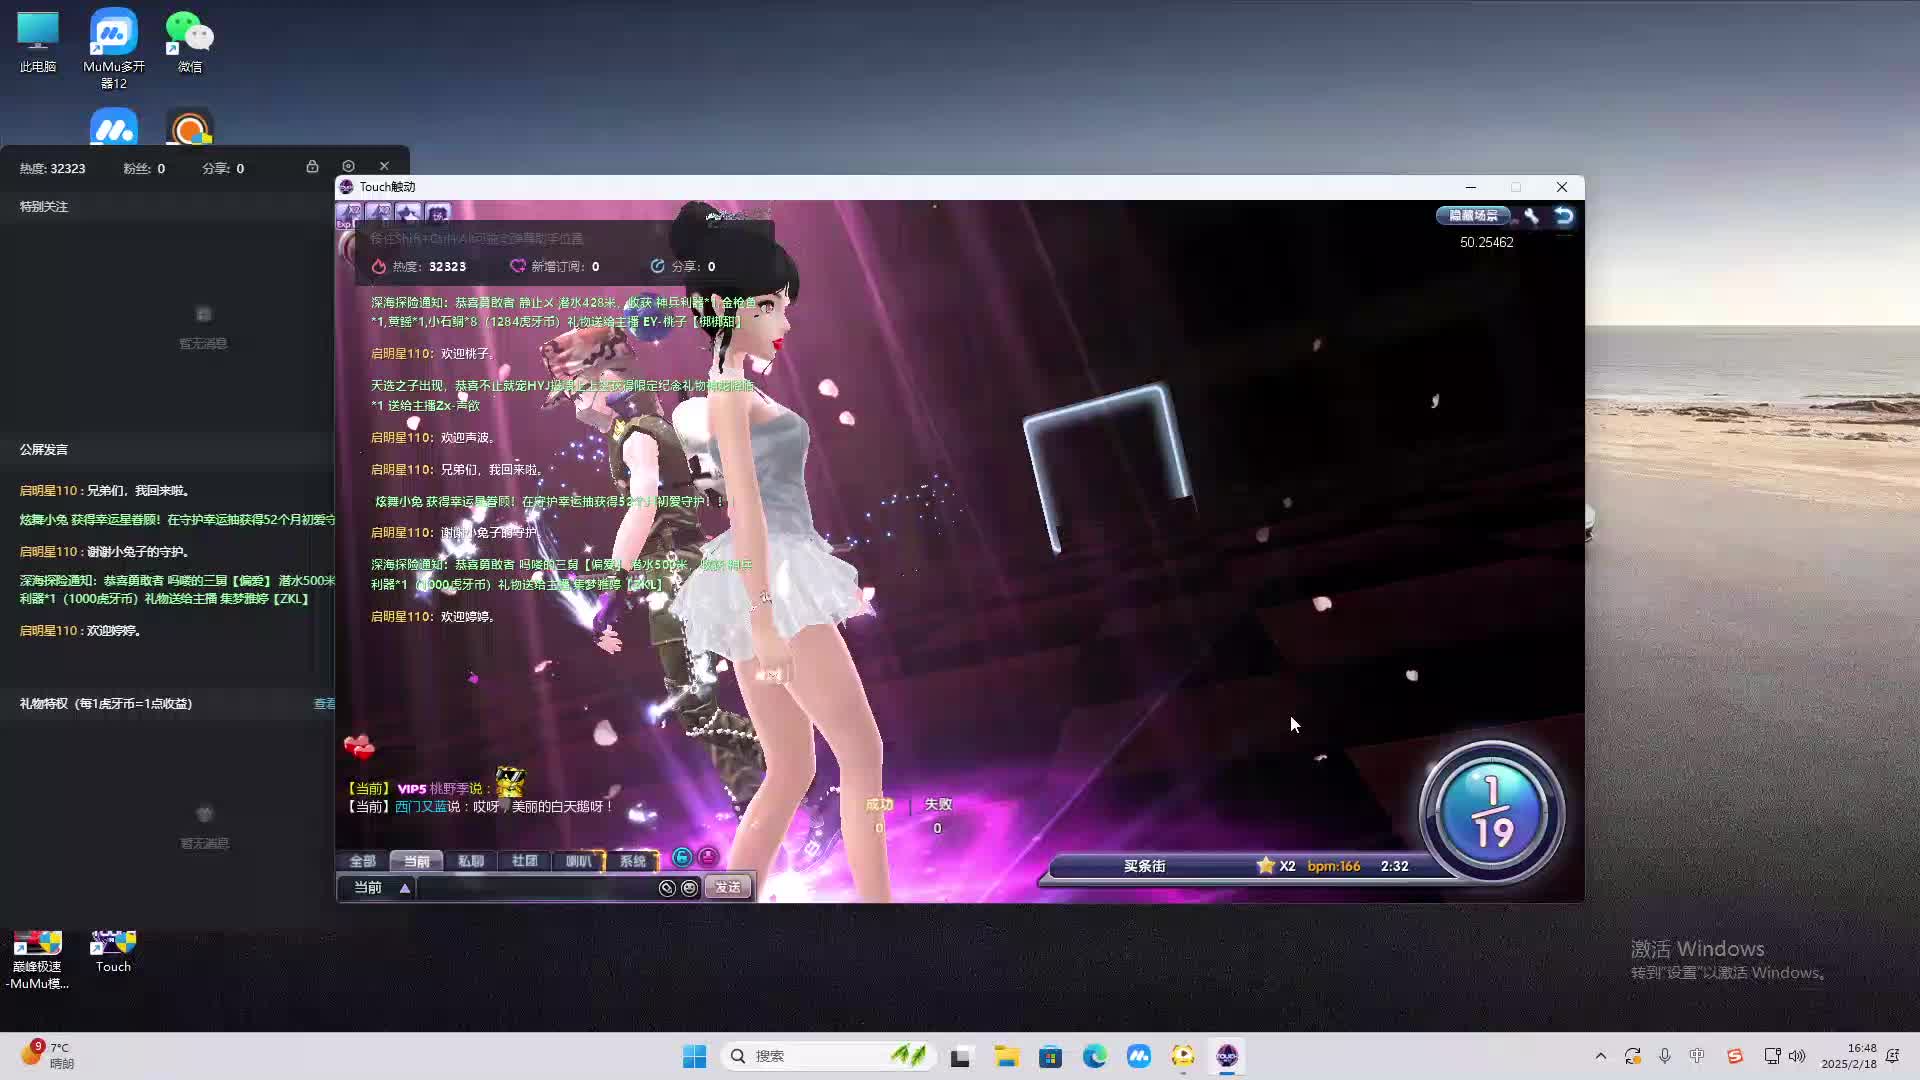
Task: Click the chat clear icon beside emoji
Action: tap(667, 888)
